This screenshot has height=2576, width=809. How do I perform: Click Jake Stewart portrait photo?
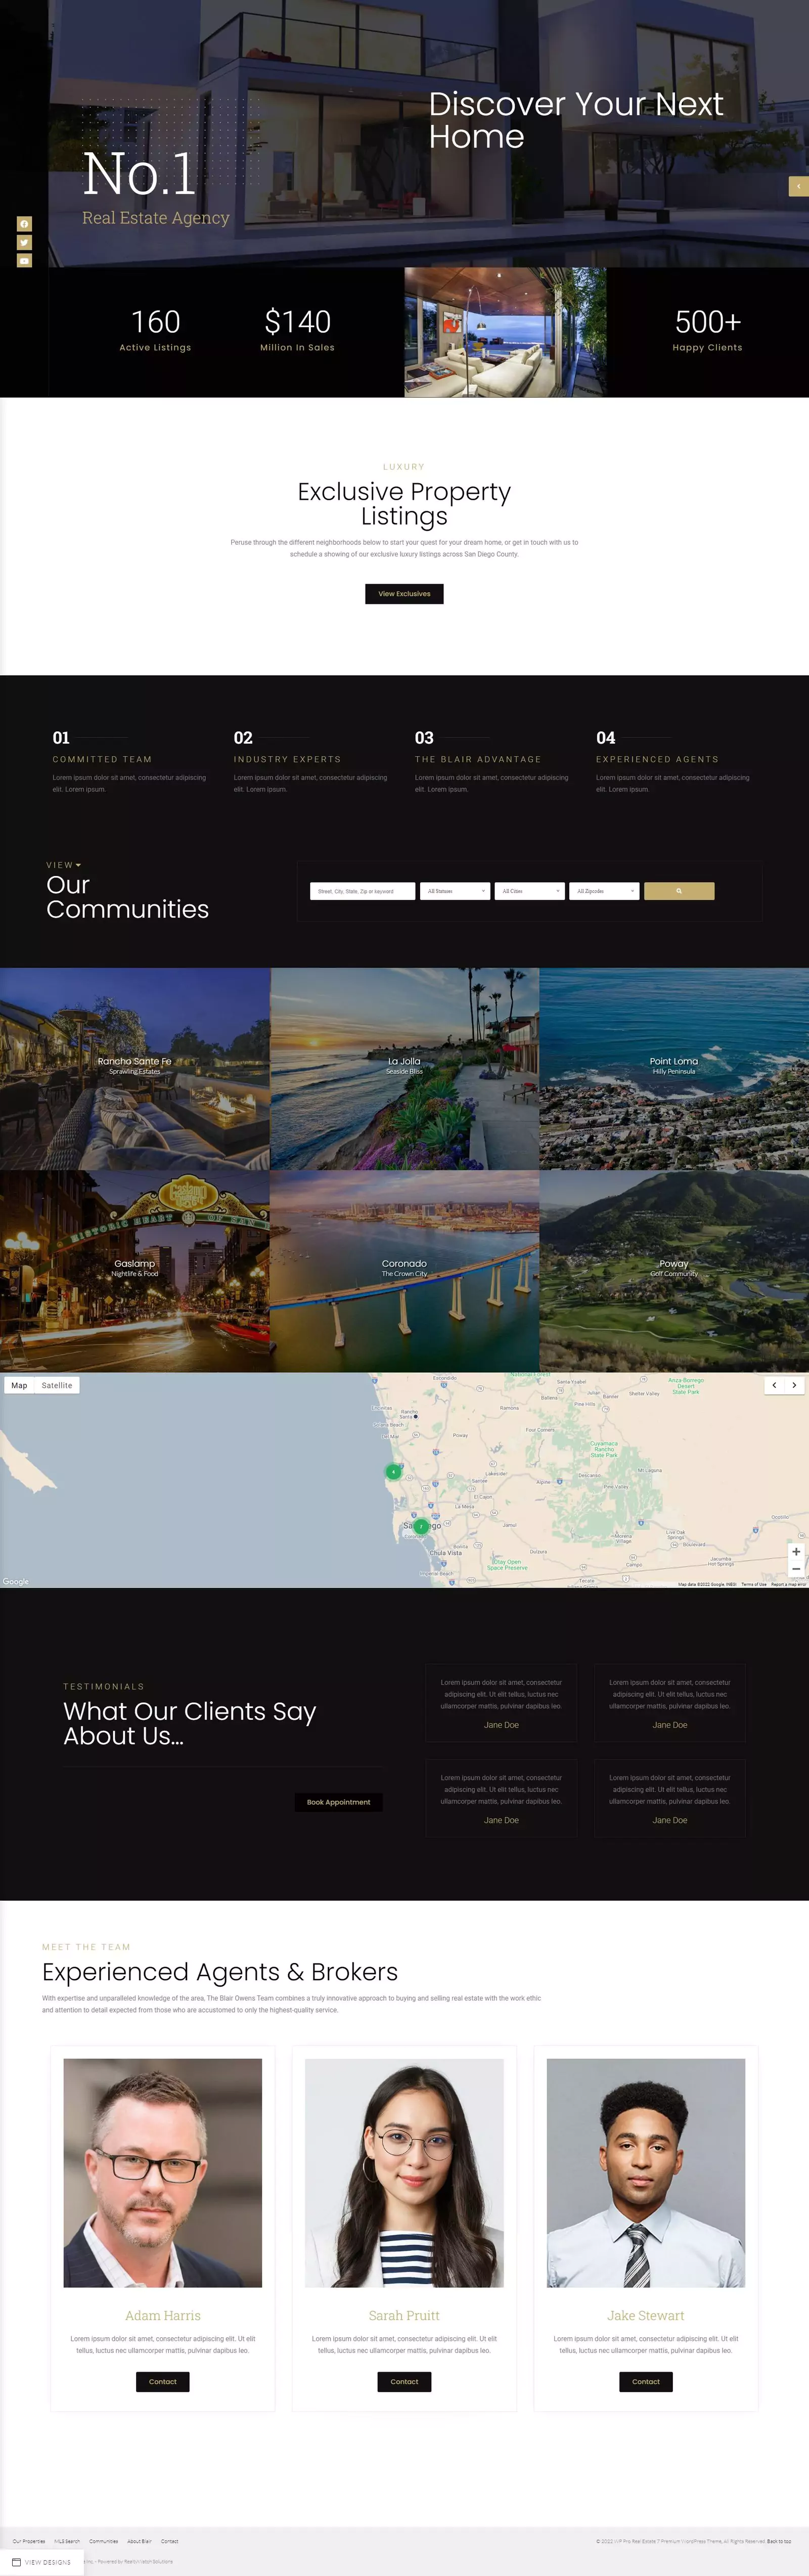(646, 2172)
